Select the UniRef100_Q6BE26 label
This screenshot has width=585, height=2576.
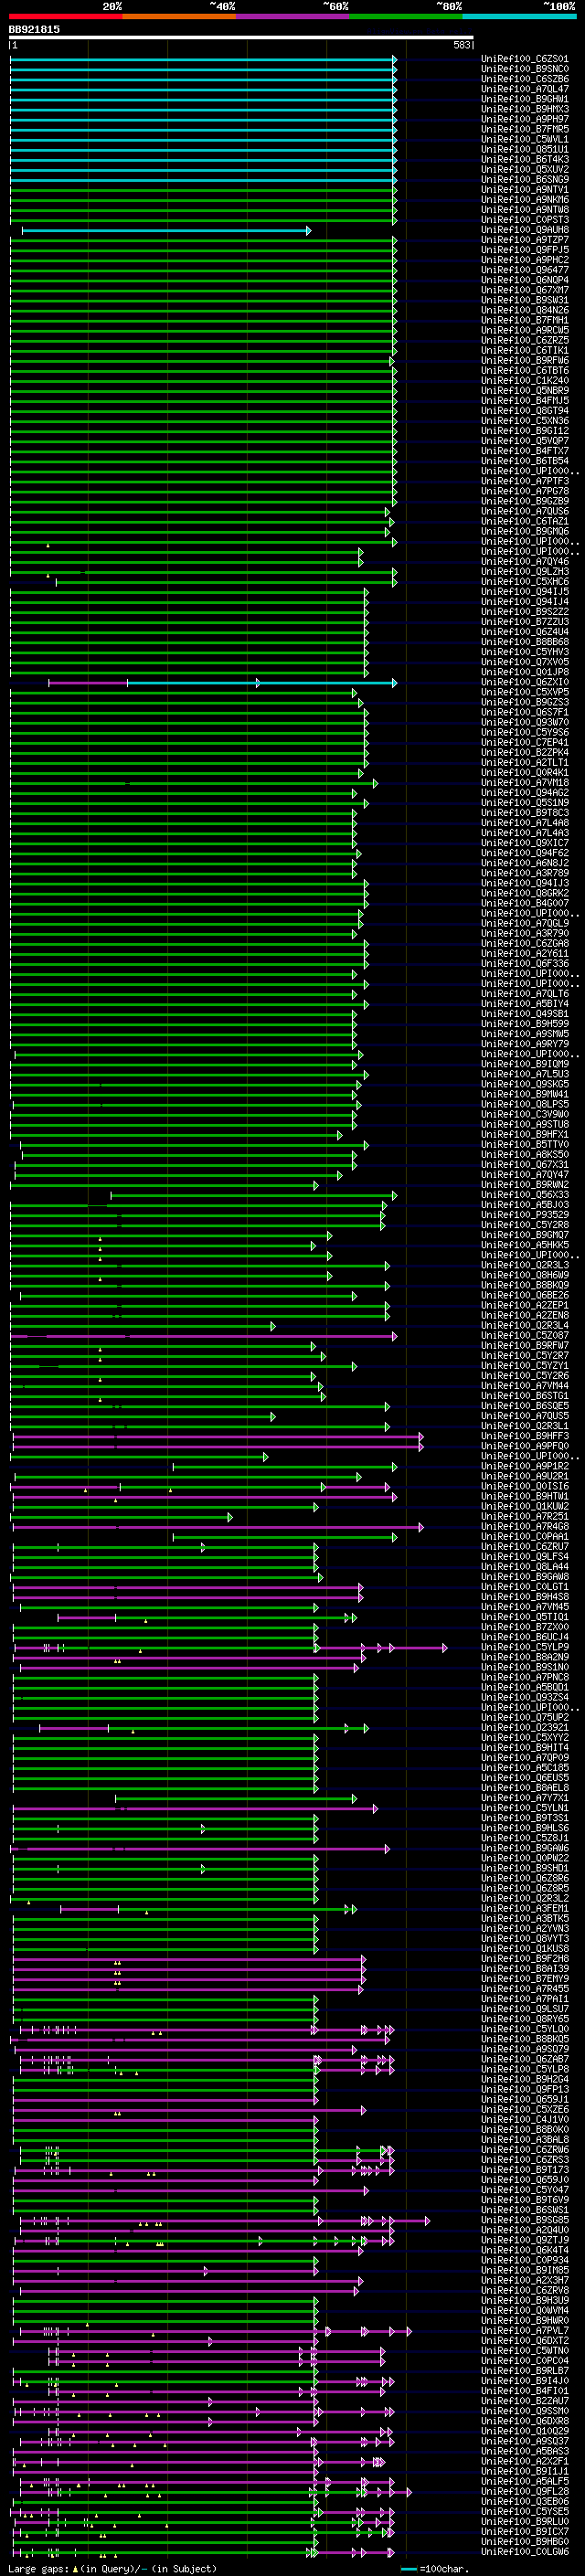click(525, 1296)
